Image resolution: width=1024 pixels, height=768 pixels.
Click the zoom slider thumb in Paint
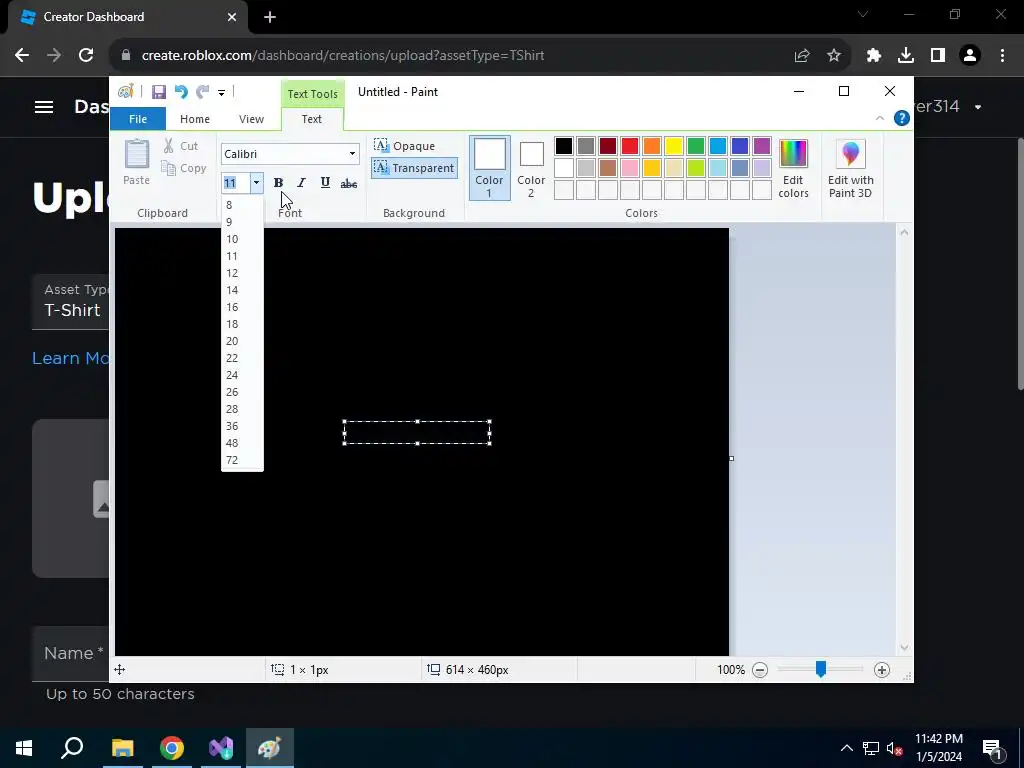point(820,669)
